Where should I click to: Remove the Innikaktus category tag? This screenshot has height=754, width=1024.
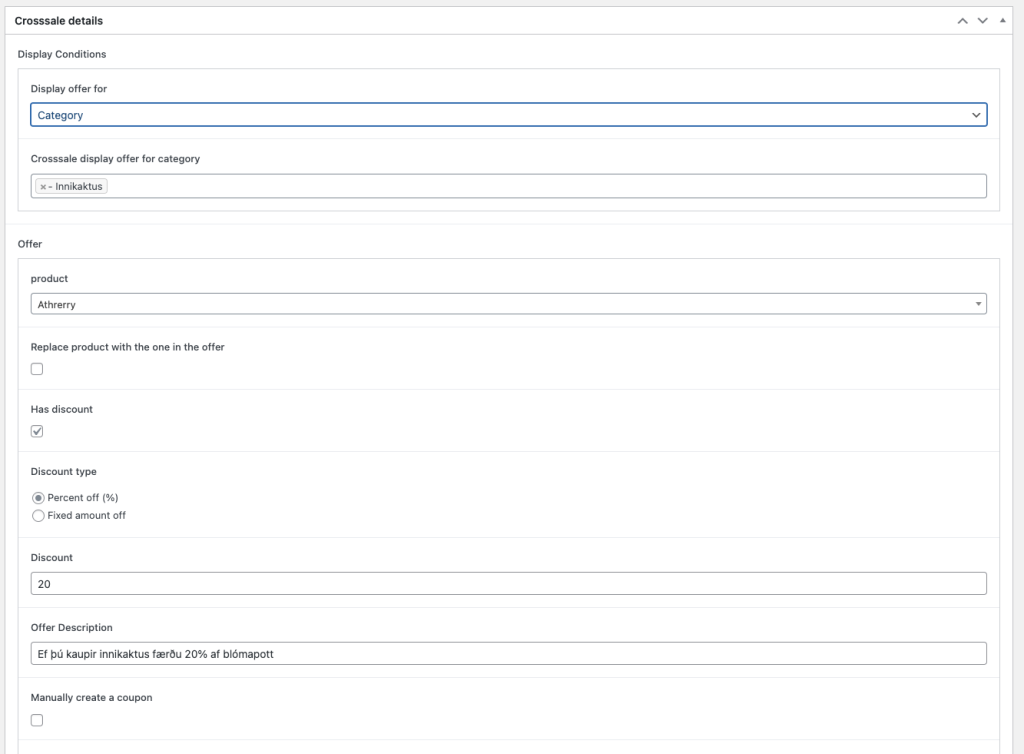pos(43,187)
